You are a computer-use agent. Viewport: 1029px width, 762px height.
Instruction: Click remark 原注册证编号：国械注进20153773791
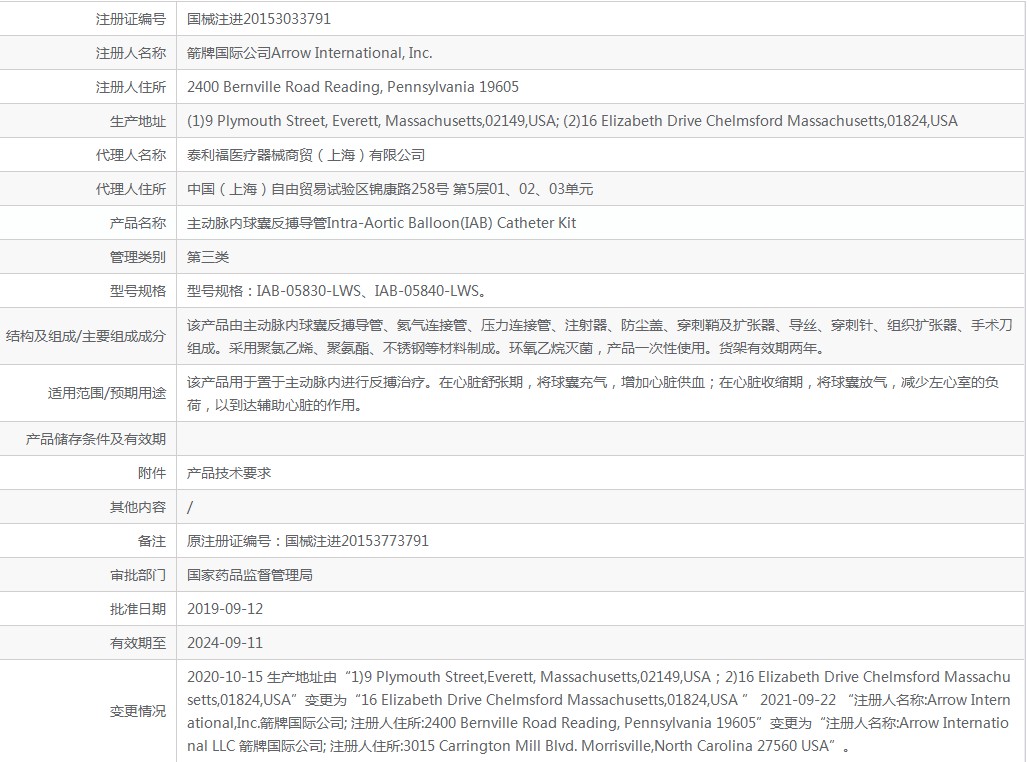click(308, 542)
